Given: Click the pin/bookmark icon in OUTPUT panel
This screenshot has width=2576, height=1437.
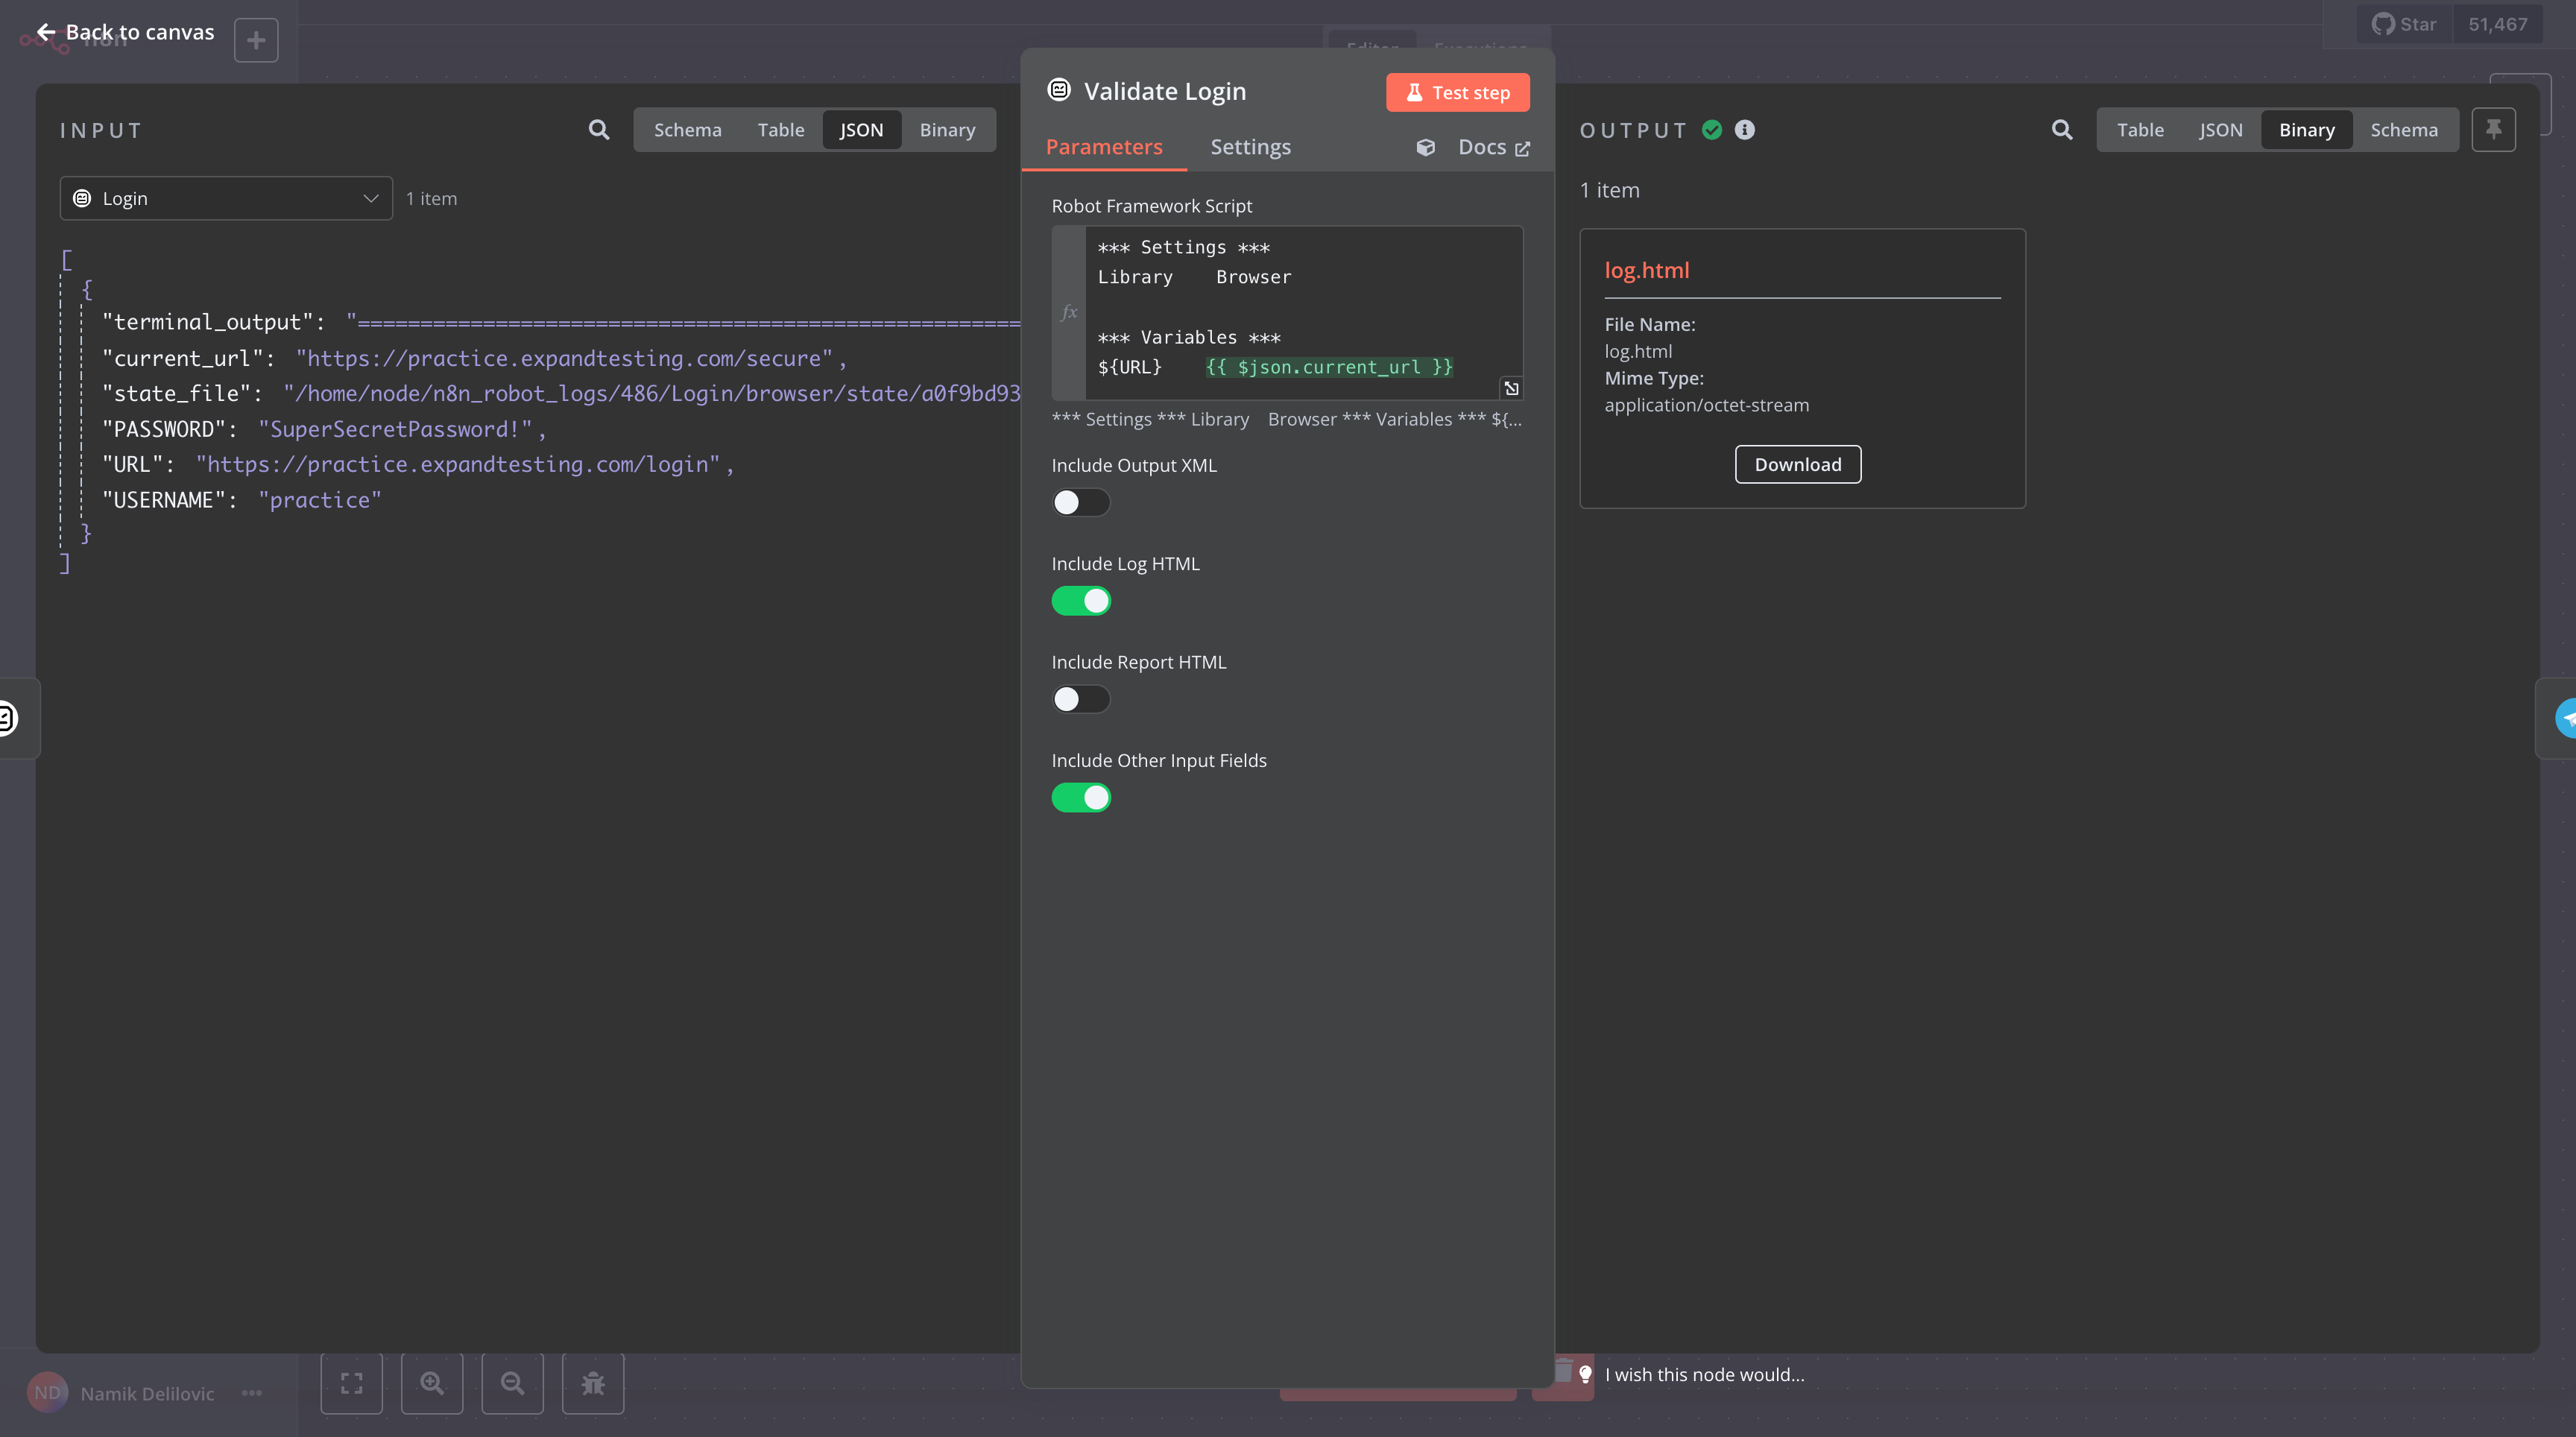Looking at the screenshot, I should [x=2495, y=129].
